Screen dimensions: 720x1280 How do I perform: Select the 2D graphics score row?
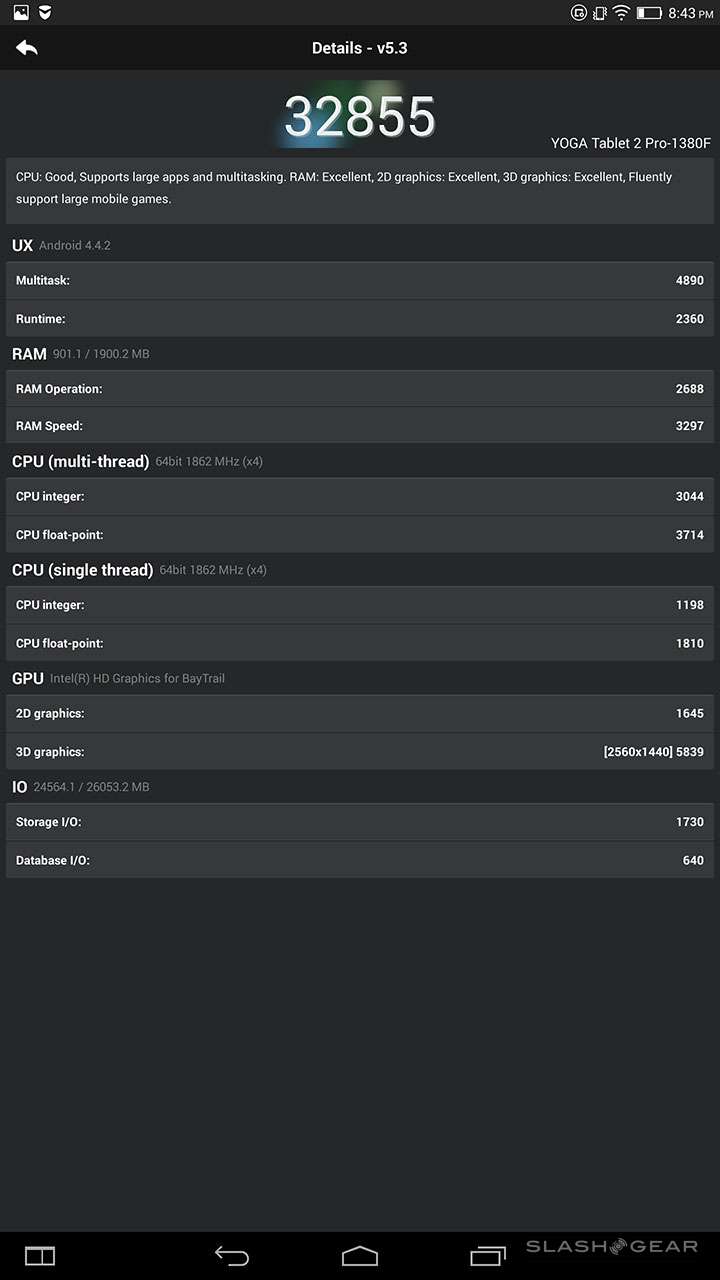click(360, 714)
